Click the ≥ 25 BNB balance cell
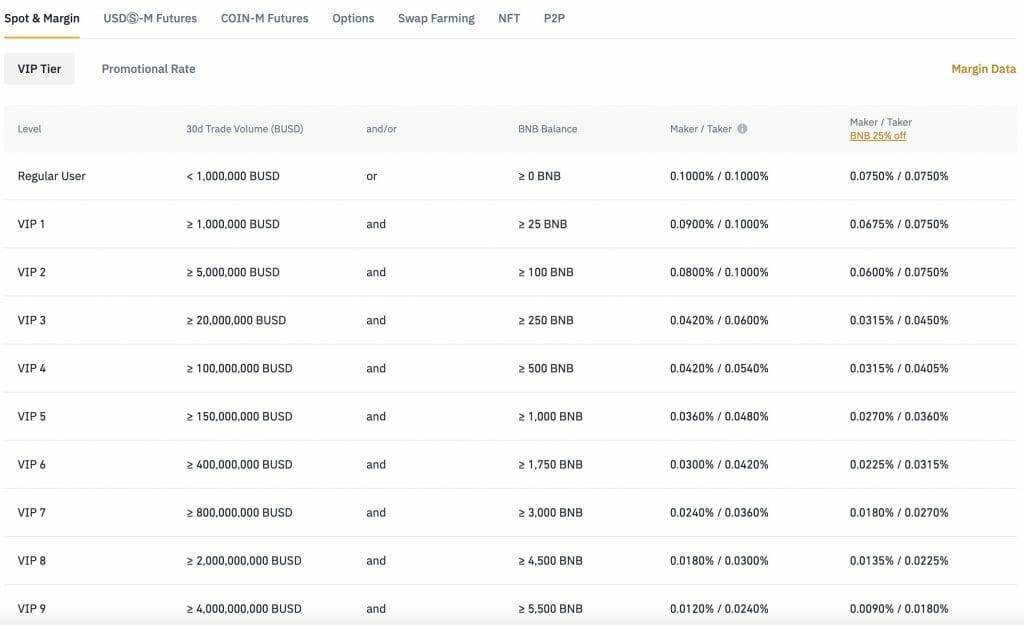The height and width of the screenshot is (625, 1024). [543, 224]
